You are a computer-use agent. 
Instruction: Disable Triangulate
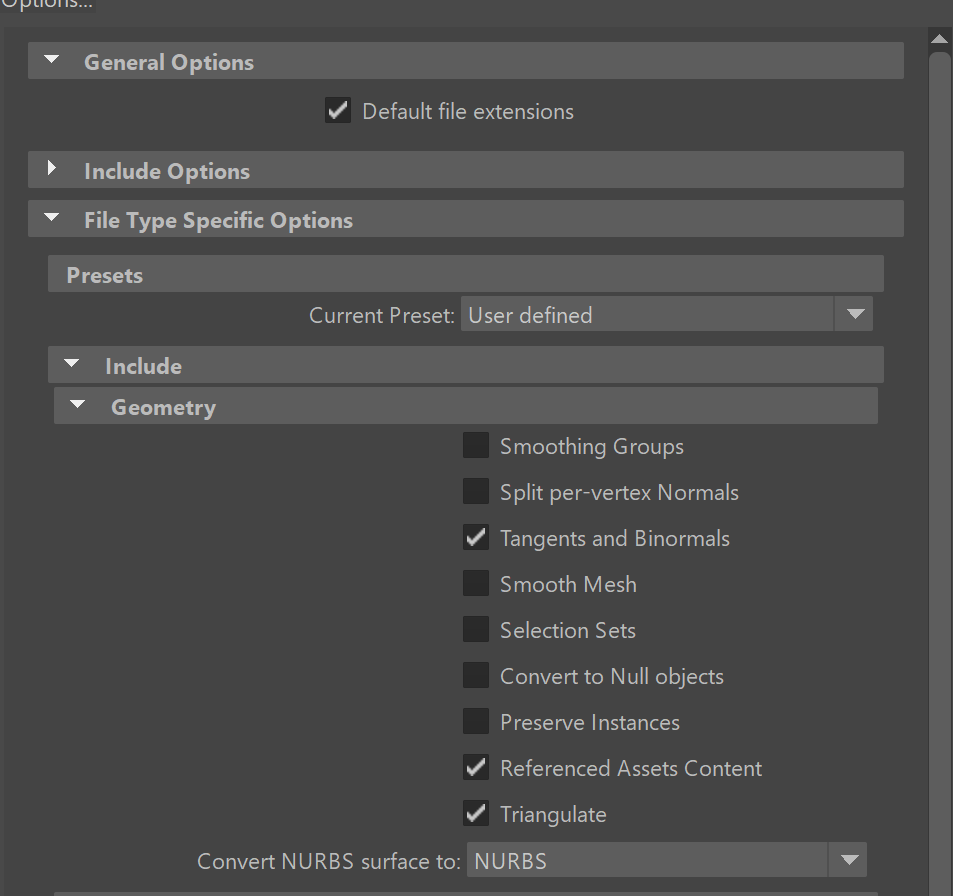click(476, 813)
